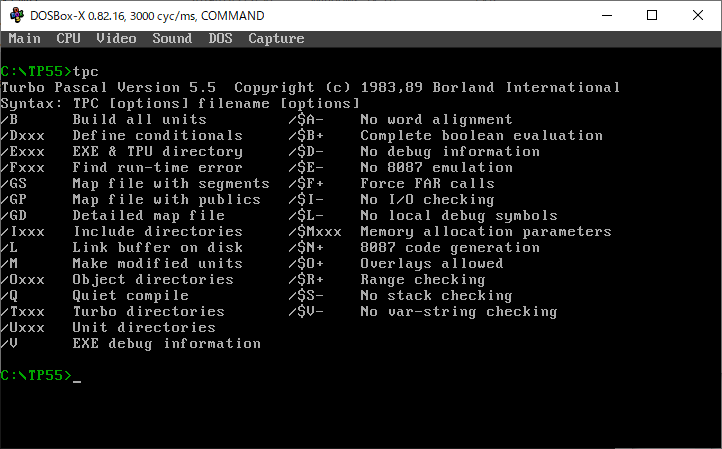The image size is (722, 449).
Task: Click the DOSBox-X icon in title bar
Action: pos(14,15)
